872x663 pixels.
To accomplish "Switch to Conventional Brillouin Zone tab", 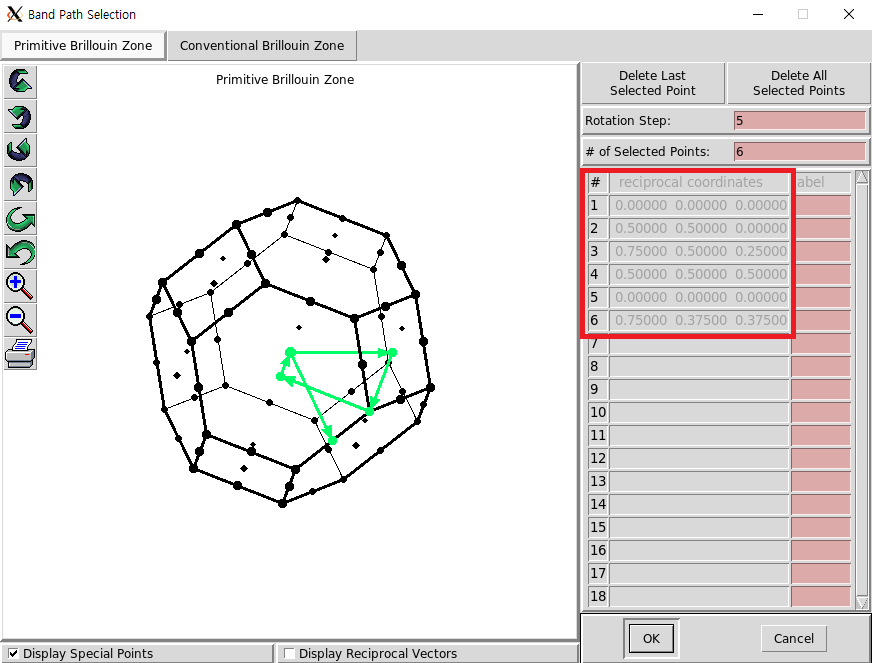I will [x=262, y=45].
